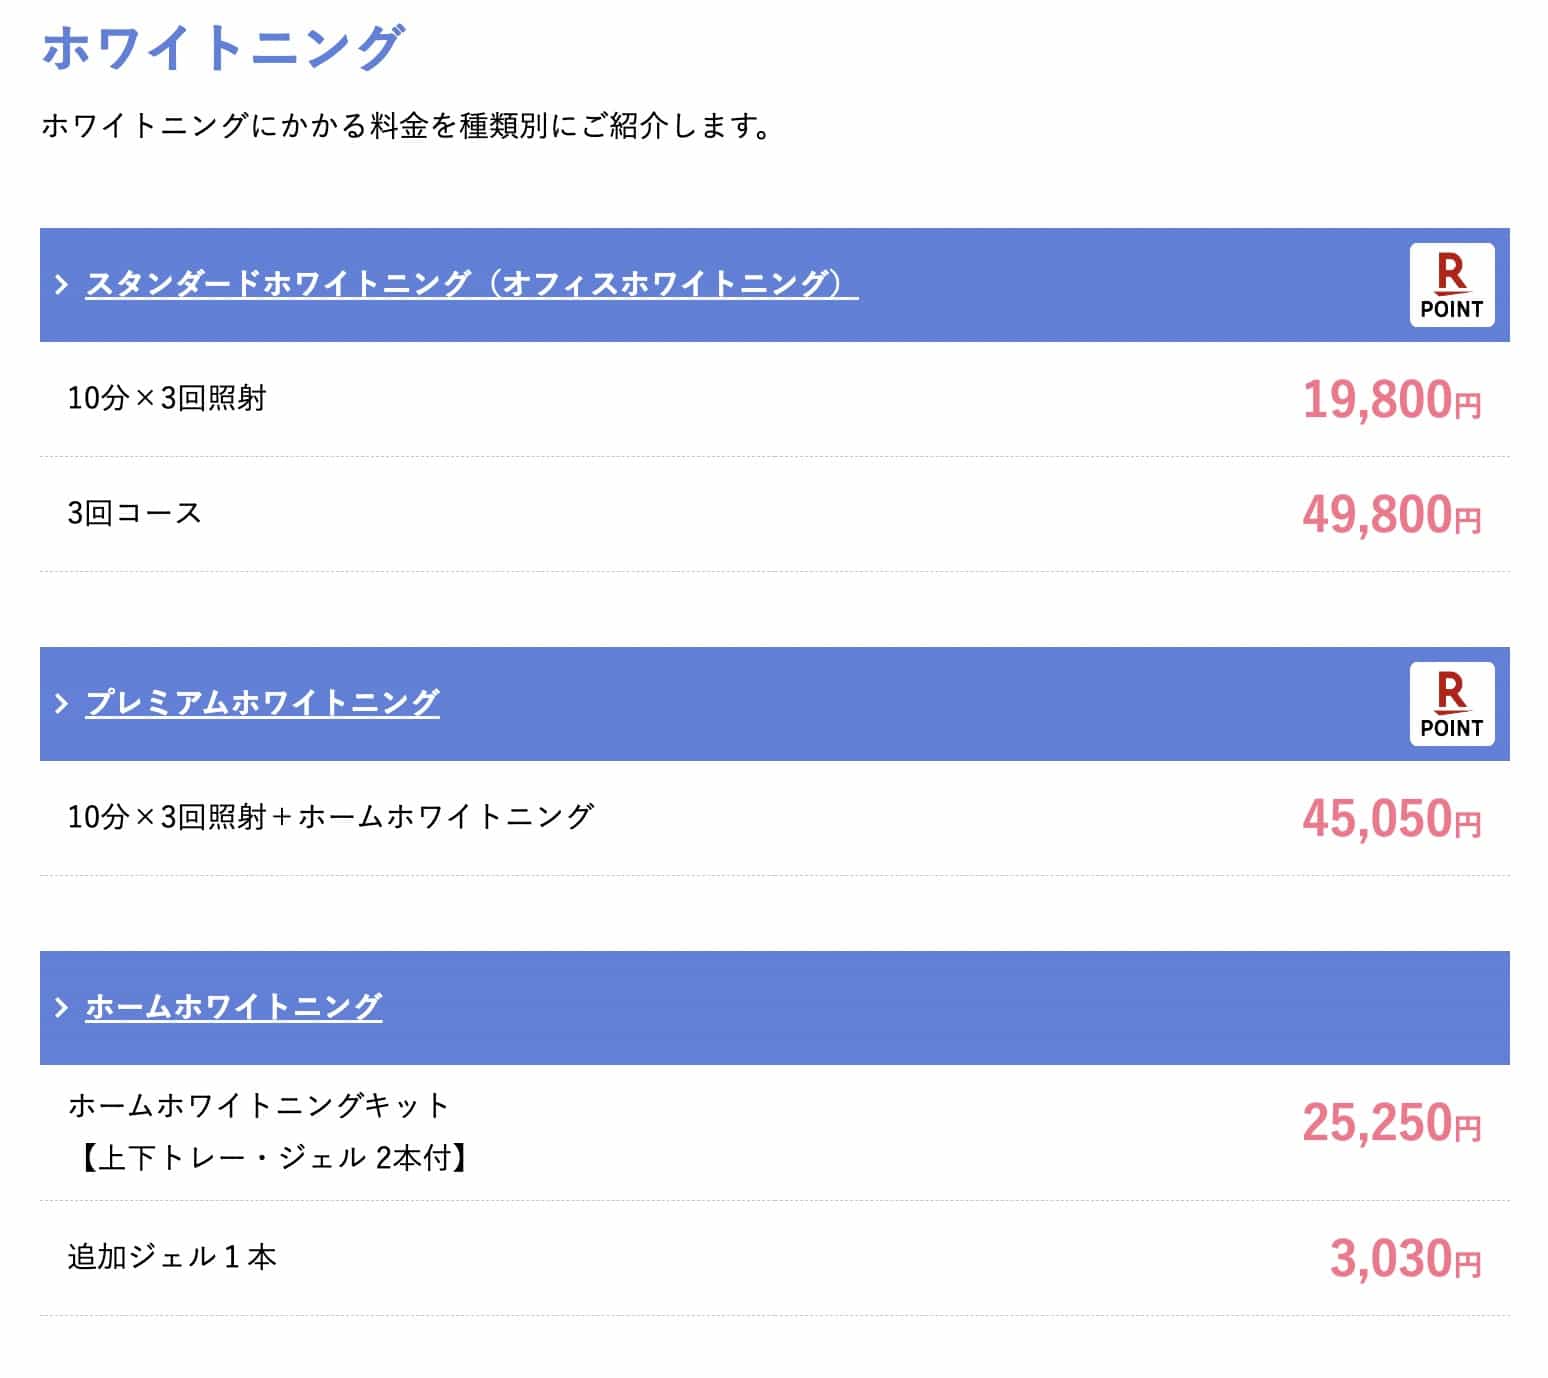Click the Rakuten POINT icon in Premium Whitening header
The width and height of the screenshot is (1548, 1378).
click(1451, 704)
